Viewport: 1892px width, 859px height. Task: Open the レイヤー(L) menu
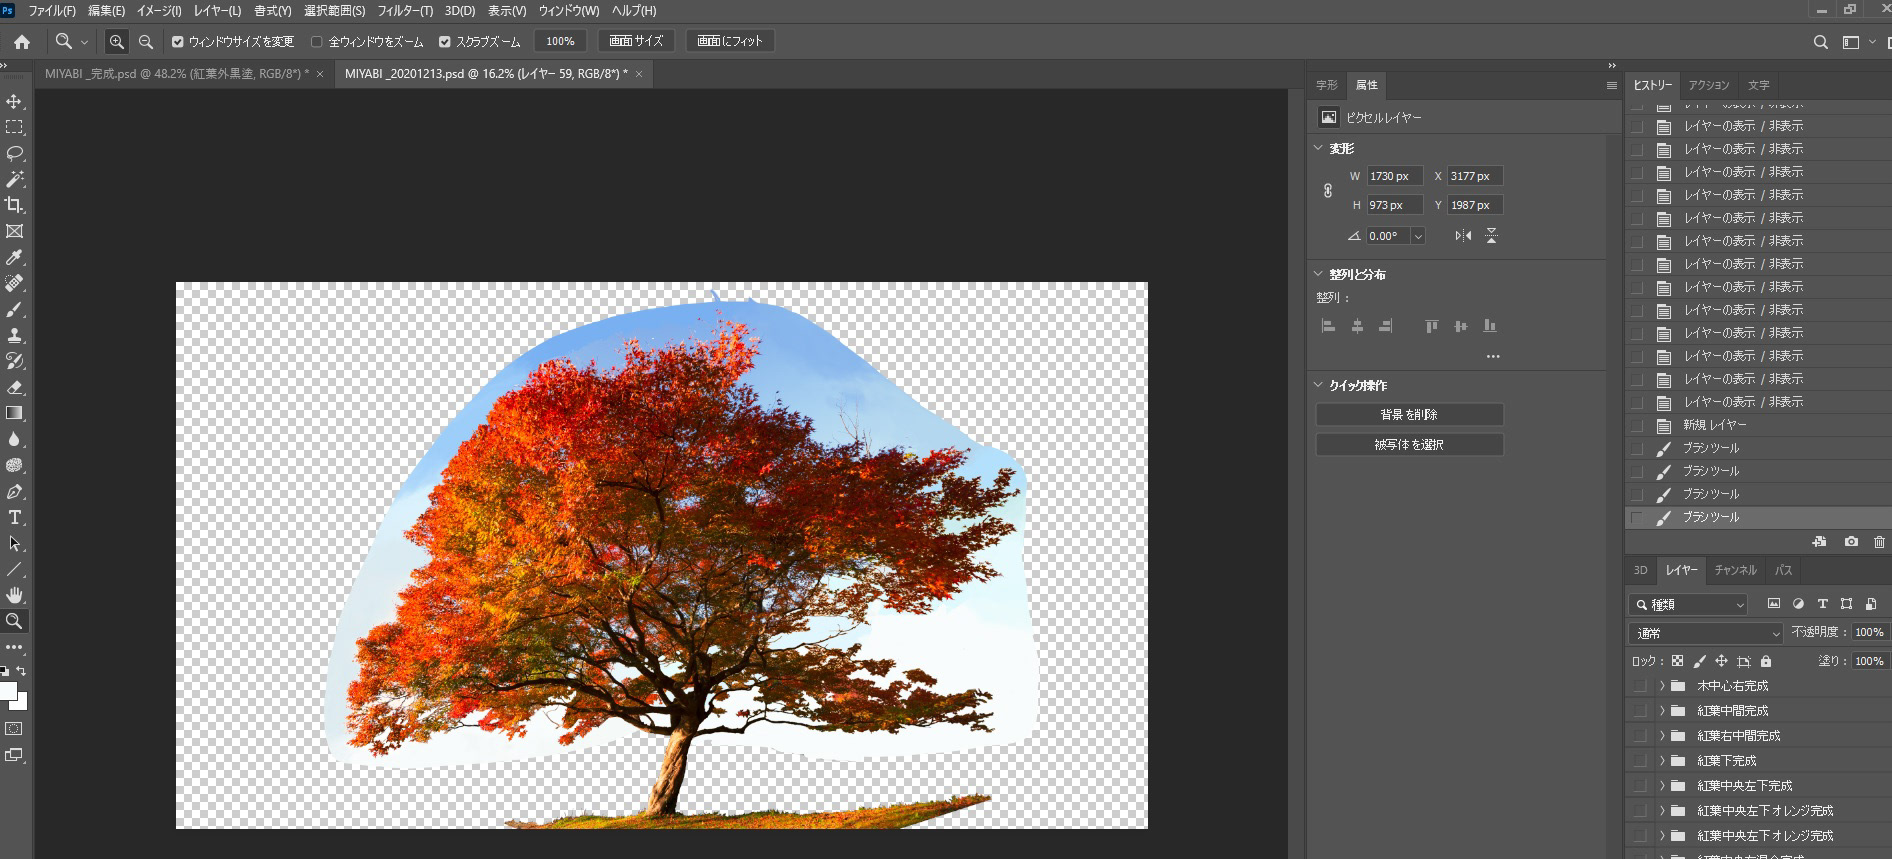click(x=217, y=11)
